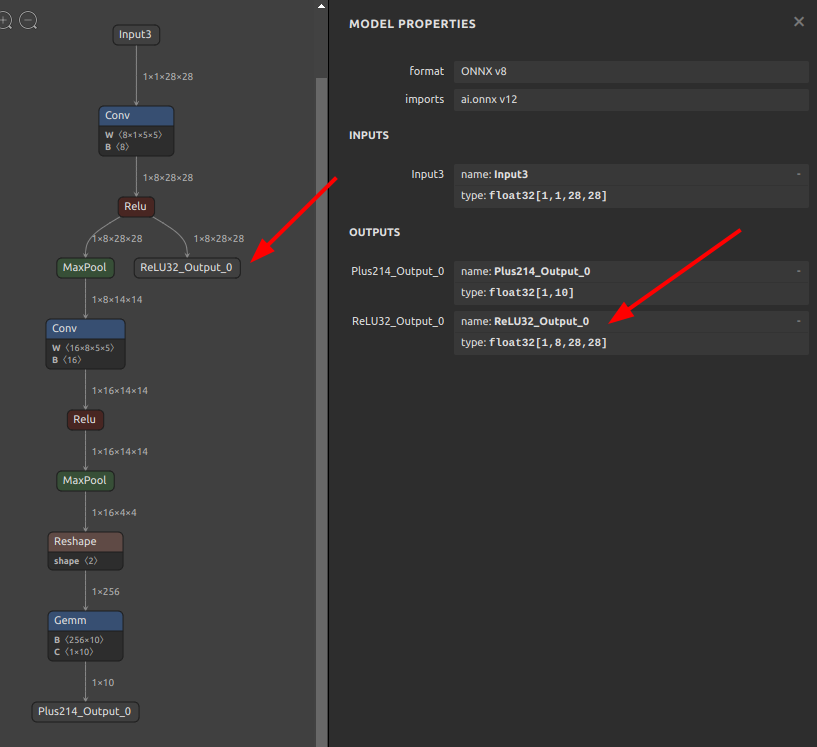
Task: Click the format field showing ONNX v8
Action: [x=630, y=71]
